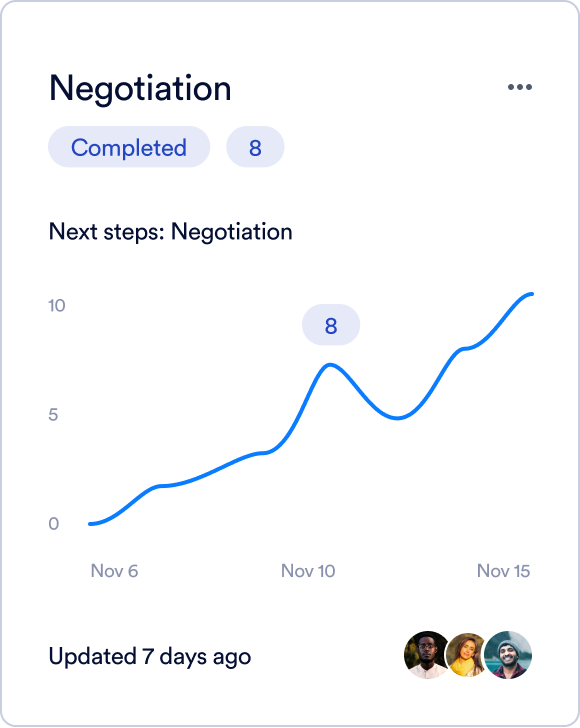The width and height of the screenshot is (580, 728).
Task: Click the Negotiation card title
Action: pyautogui.click(x=140, y=89)
